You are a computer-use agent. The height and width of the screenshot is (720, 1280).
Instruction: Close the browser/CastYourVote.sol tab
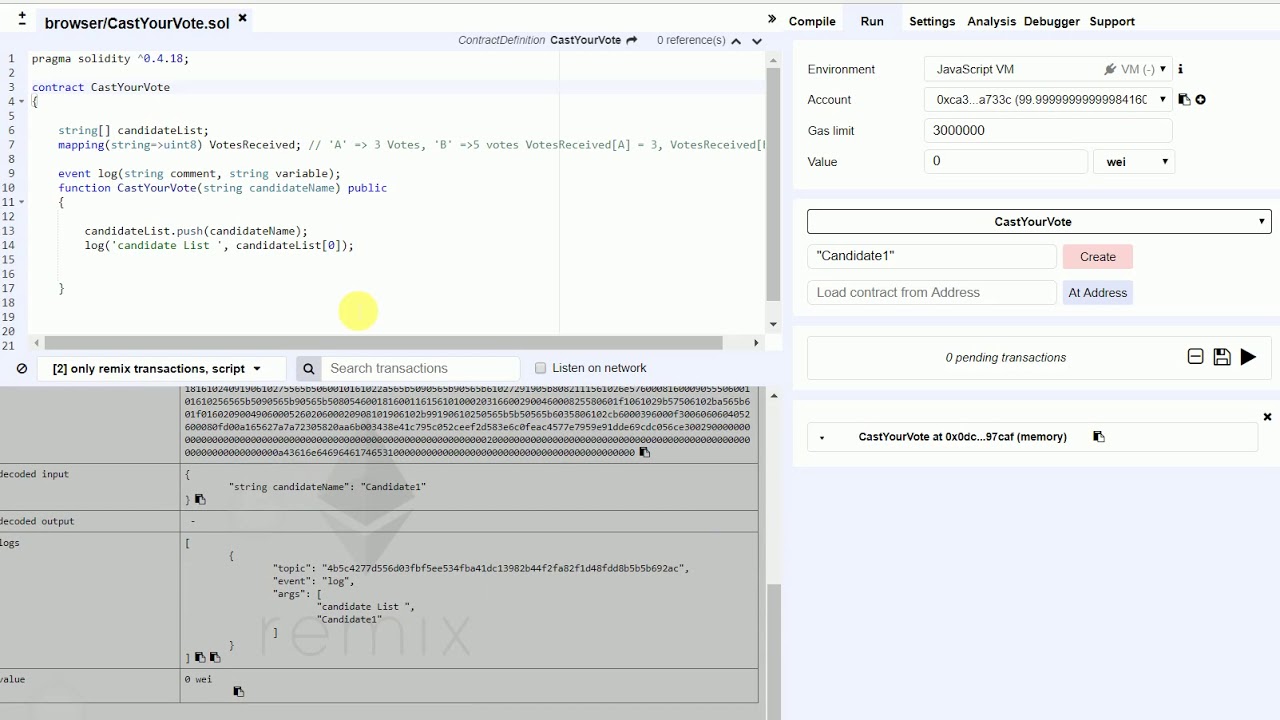243,18
